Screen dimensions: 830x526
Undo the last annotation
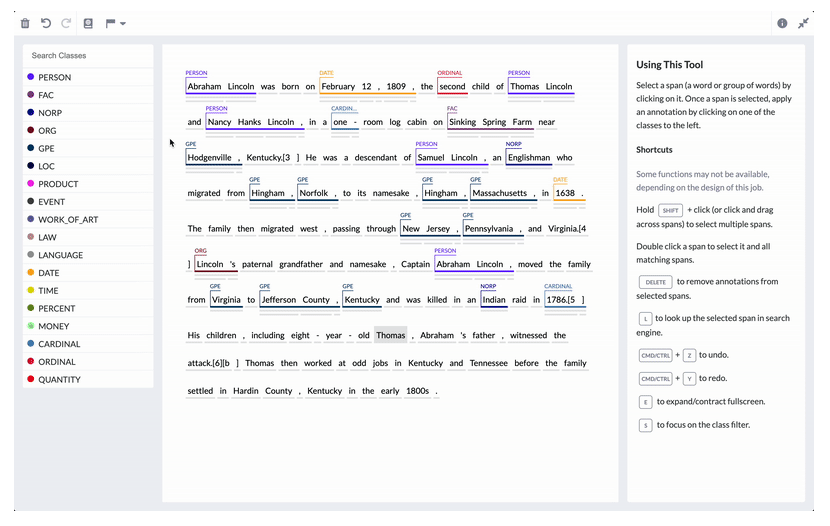point(46,23)
